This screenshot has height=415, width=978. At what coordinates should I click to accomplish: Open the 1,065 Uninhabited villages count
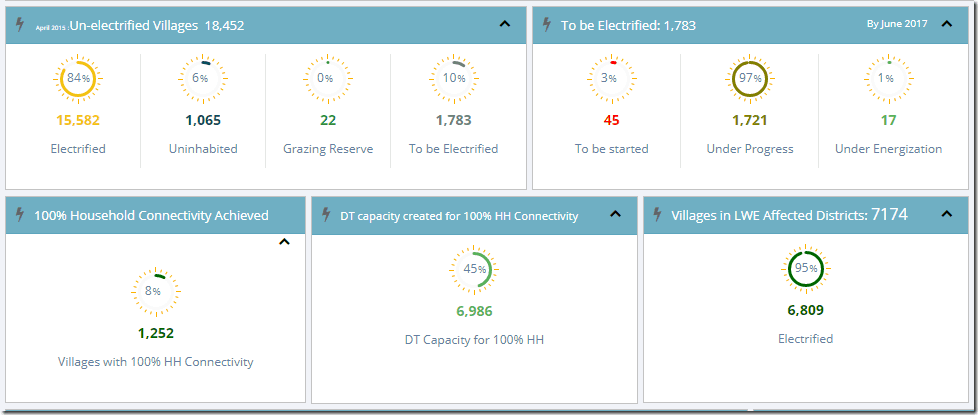(203, 120)
